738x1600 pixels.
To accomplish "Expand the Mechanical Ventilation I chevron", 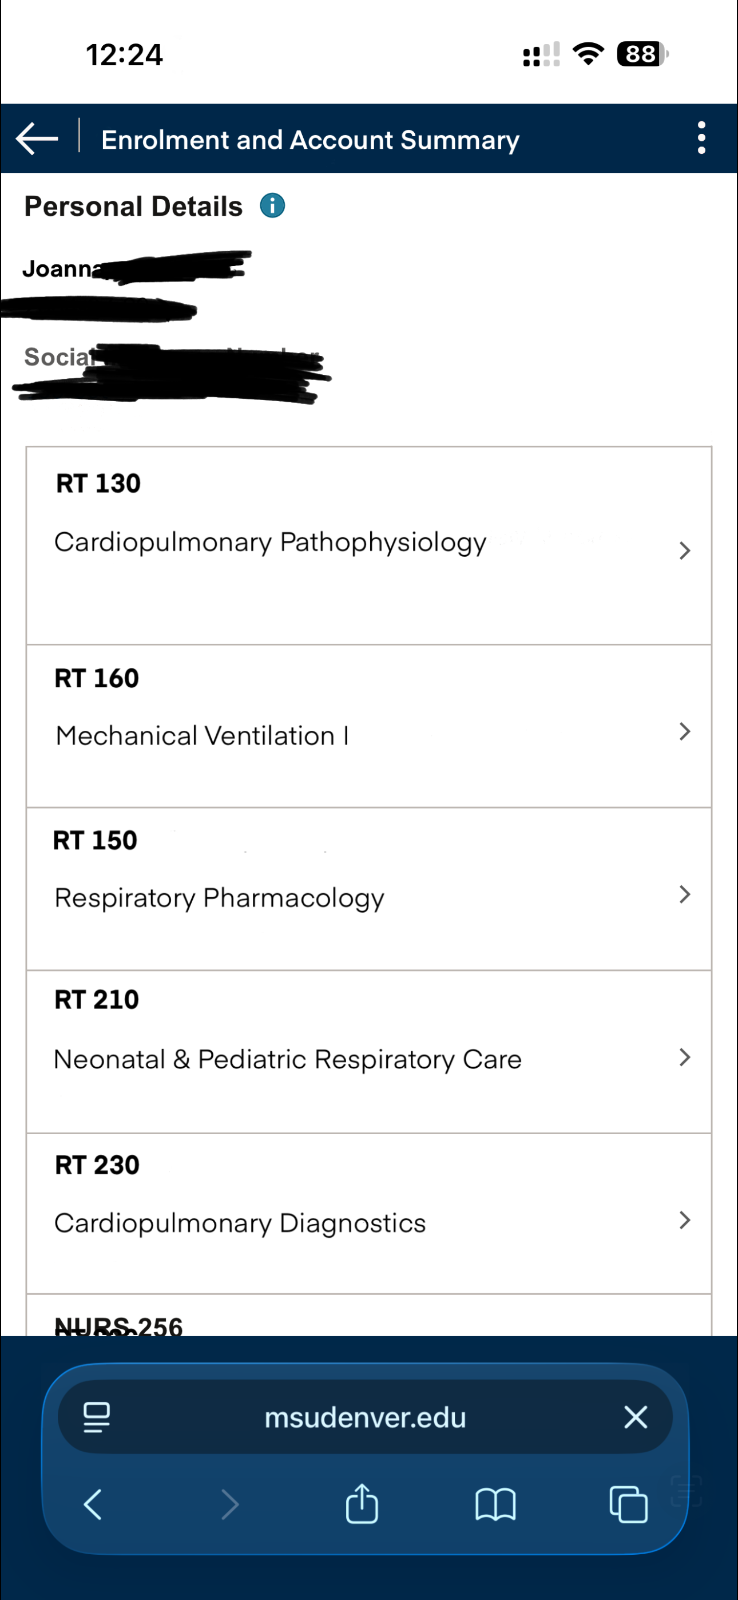I will [x=685, y=732].
